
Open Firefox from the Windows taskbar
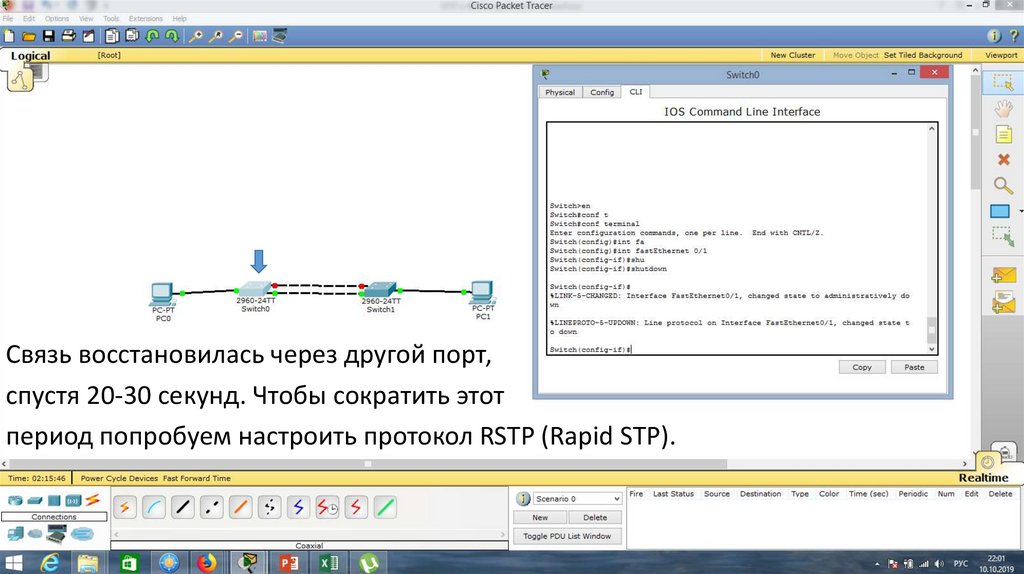pyautogui.click(x=207, y=562)
